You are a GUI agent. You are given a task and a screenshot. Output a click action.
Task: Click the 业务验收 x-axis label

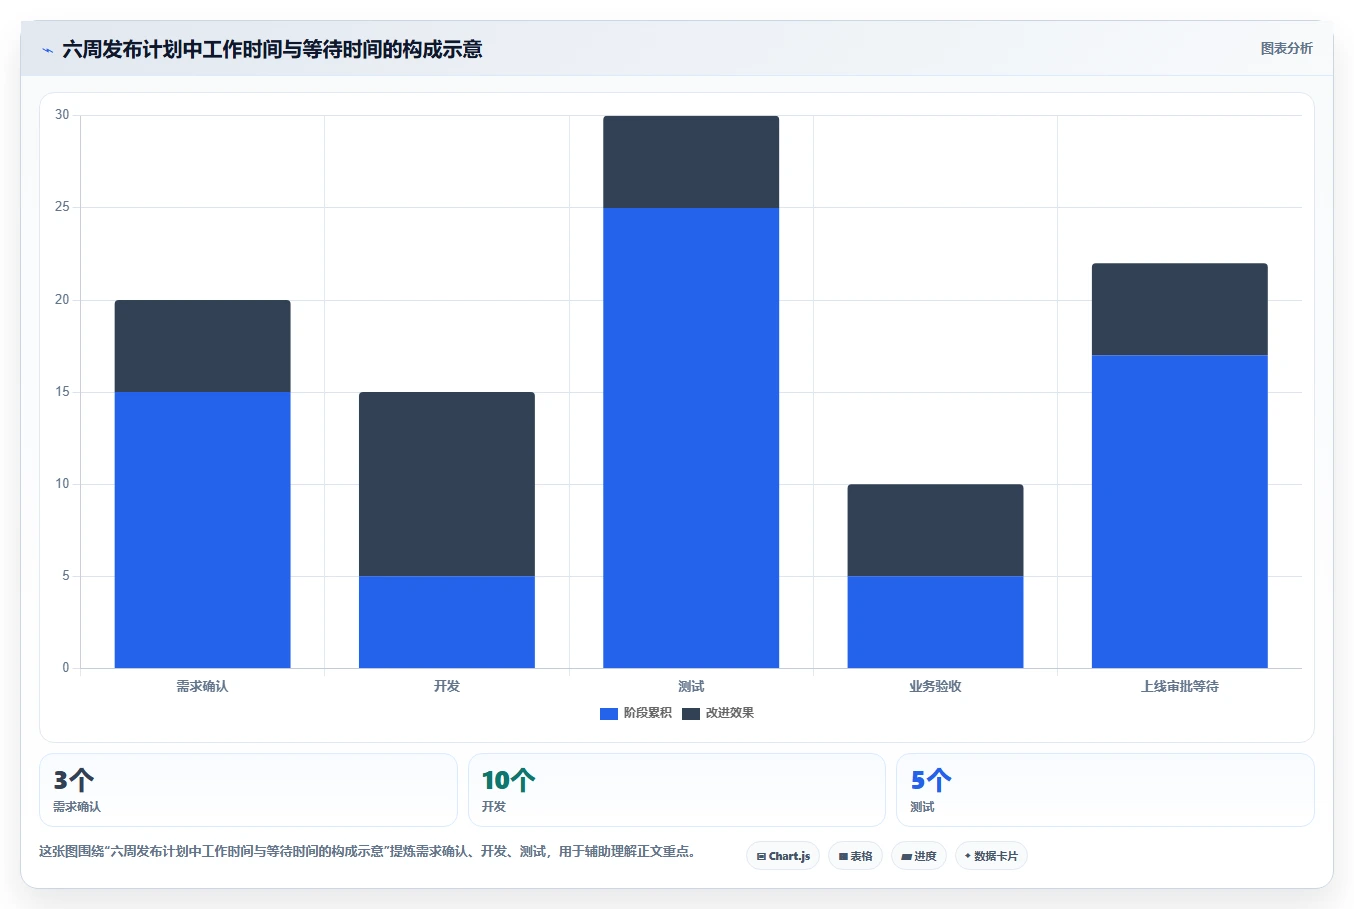click(935, 686)
